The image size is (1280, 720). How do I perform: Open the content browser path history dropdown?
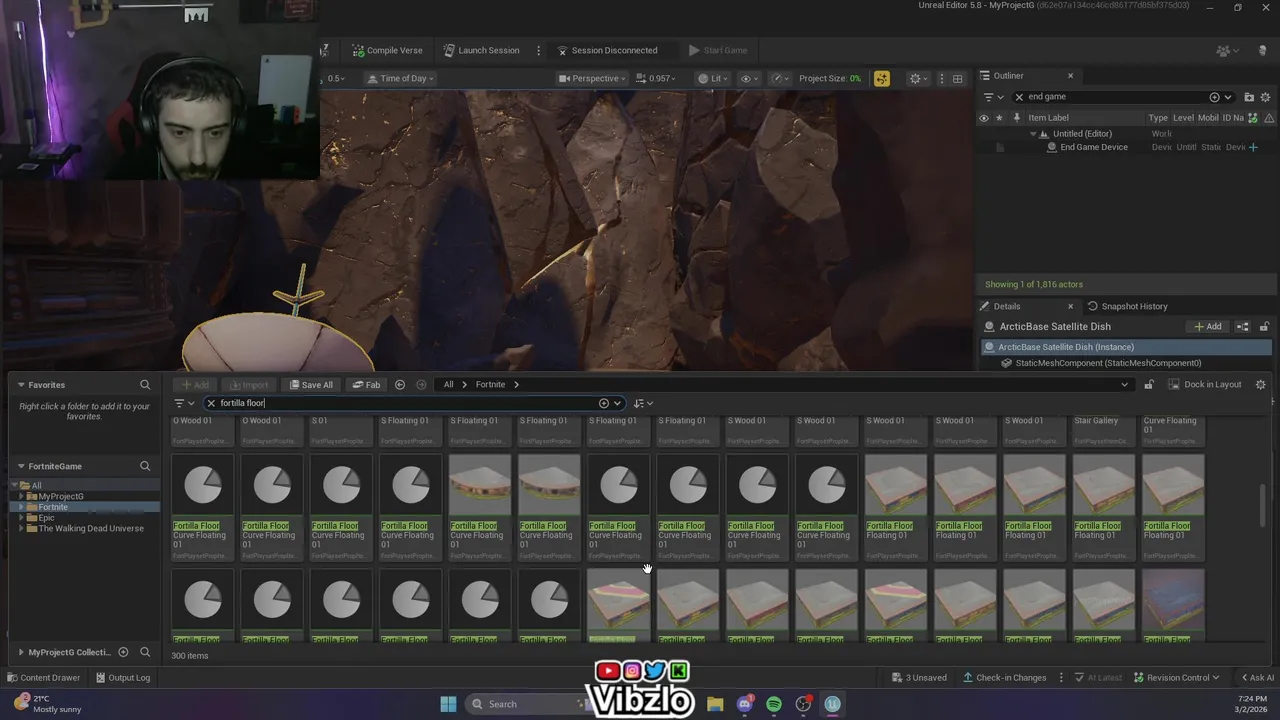tap(1124, 385)
